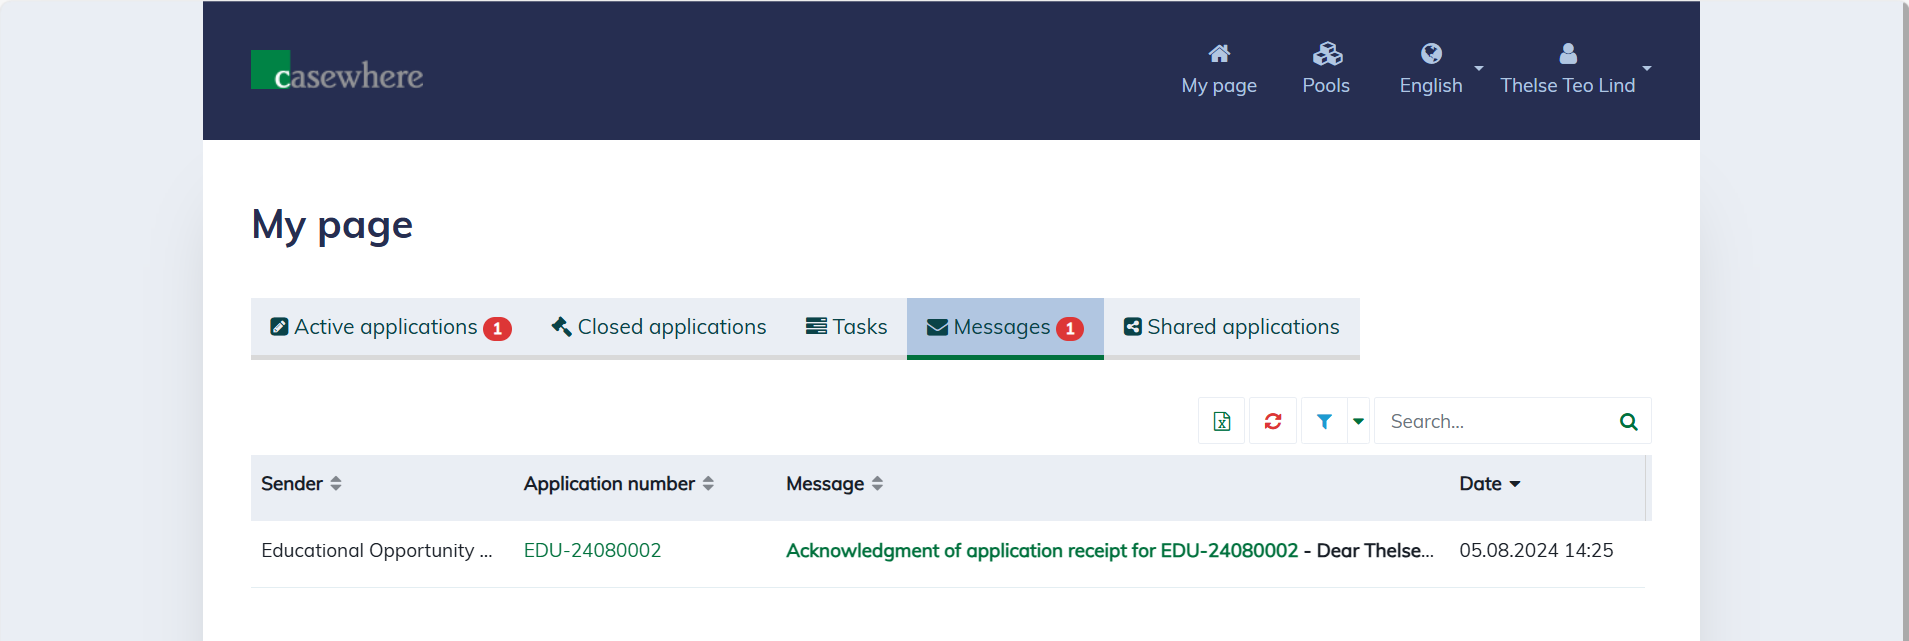Click the casewhere logo
Viewport: 1909px width, 641px height.
point(337,71)
